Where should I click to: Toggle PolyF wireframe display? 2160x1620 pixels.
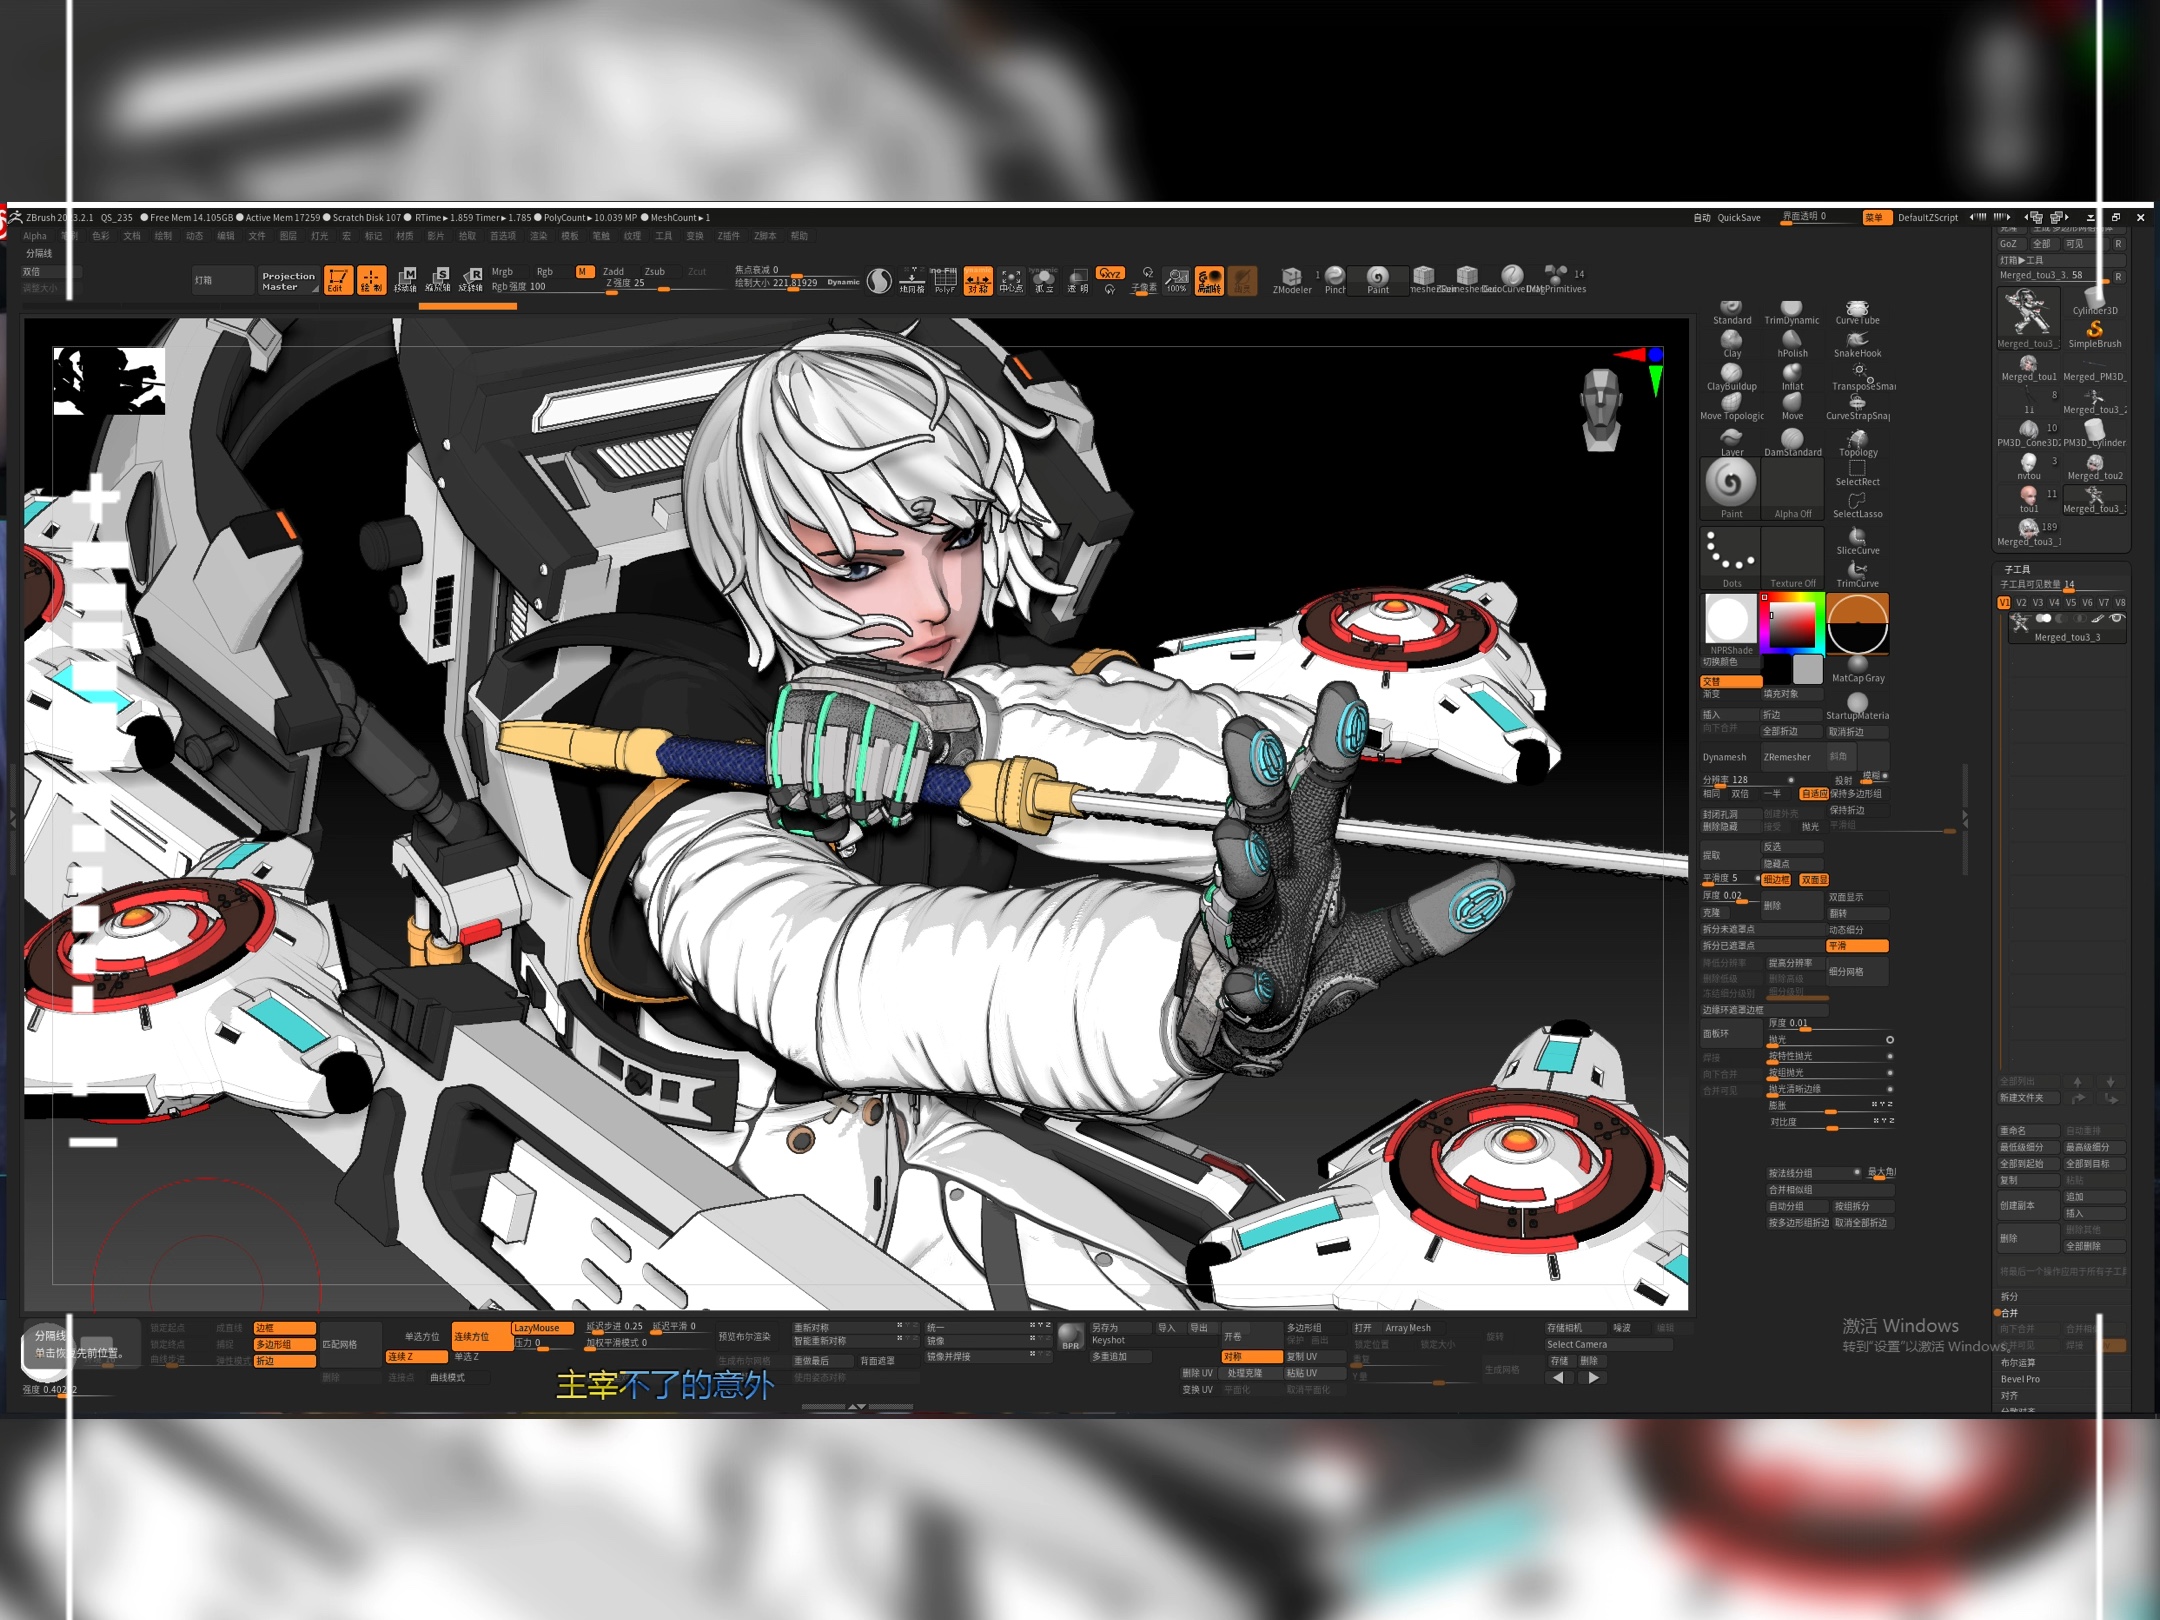tap(944, 280)
